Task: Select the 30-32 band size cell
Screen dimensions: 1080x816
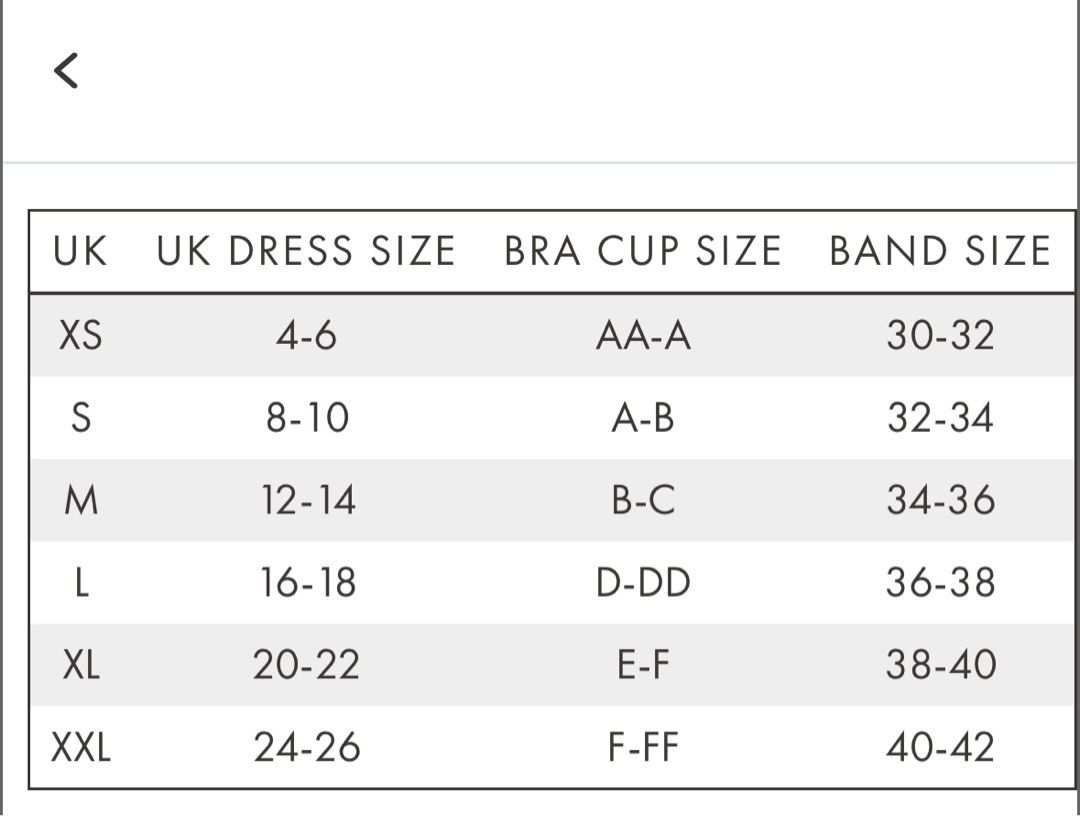Action: coord(940,336)
